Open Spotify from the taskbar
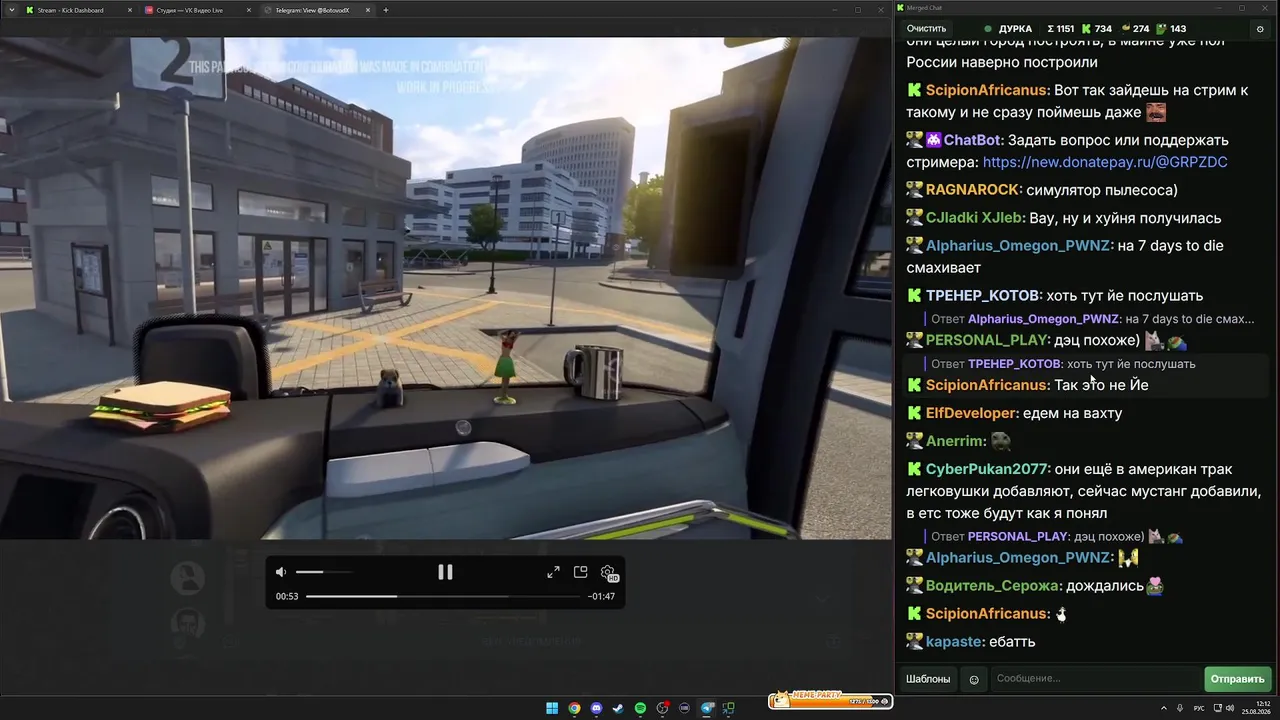This screenshot has height=720, width=1280. [640, 709]
